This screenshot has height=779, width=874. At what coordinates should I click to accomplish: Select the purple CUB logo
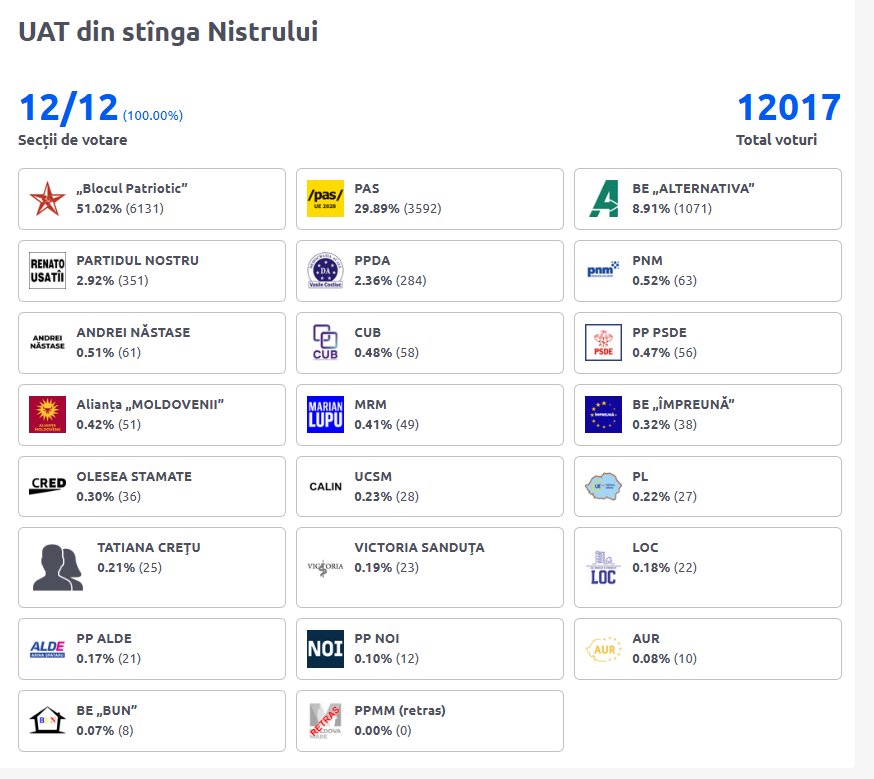[325, 343]
